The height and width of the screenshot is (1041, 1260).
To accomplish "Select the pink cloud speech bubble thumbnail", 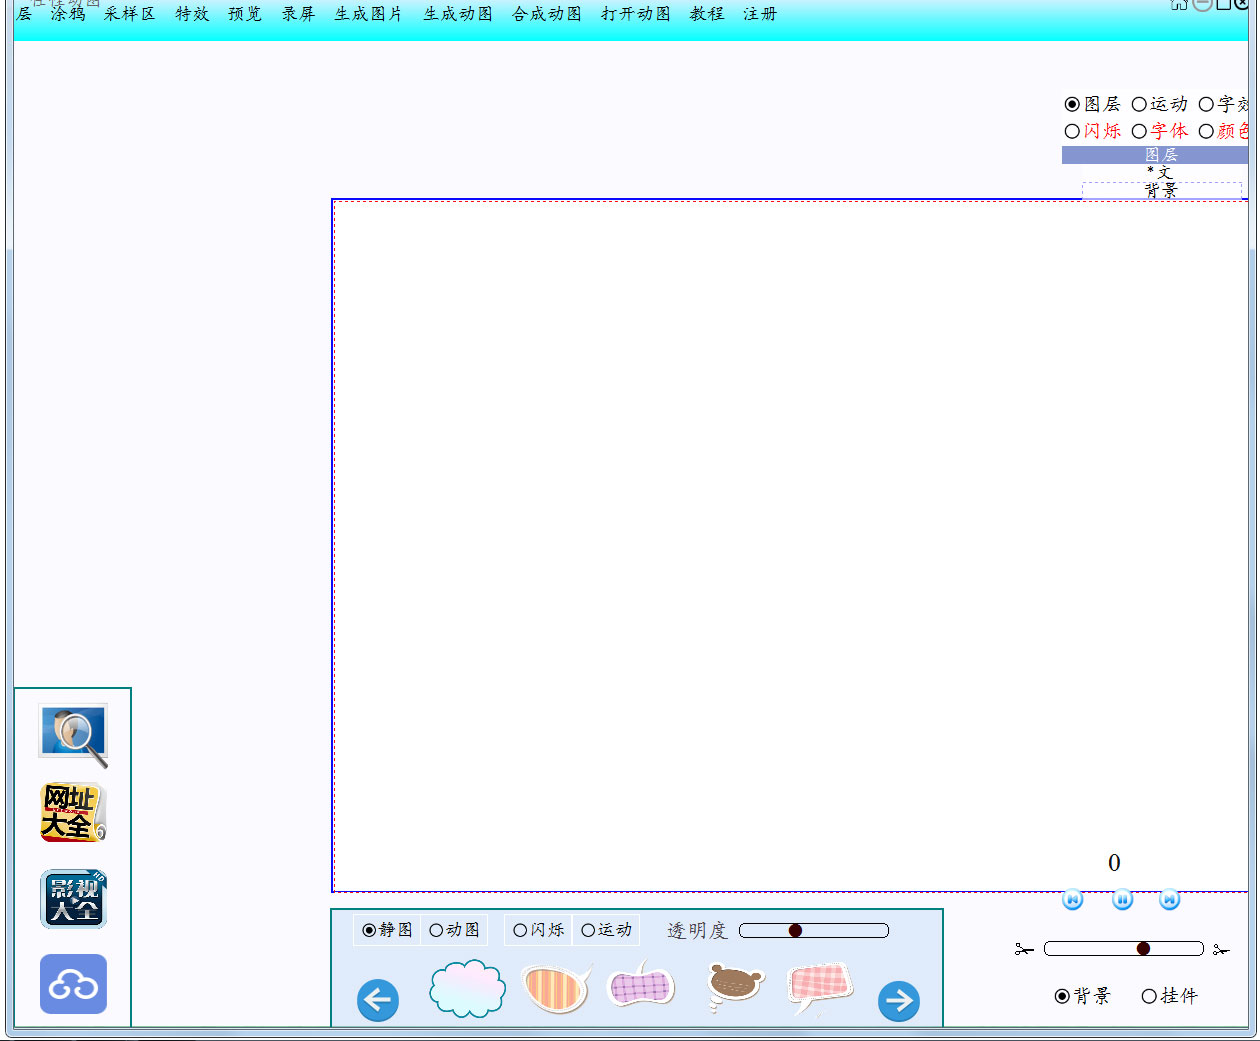I will coord(466,990).
